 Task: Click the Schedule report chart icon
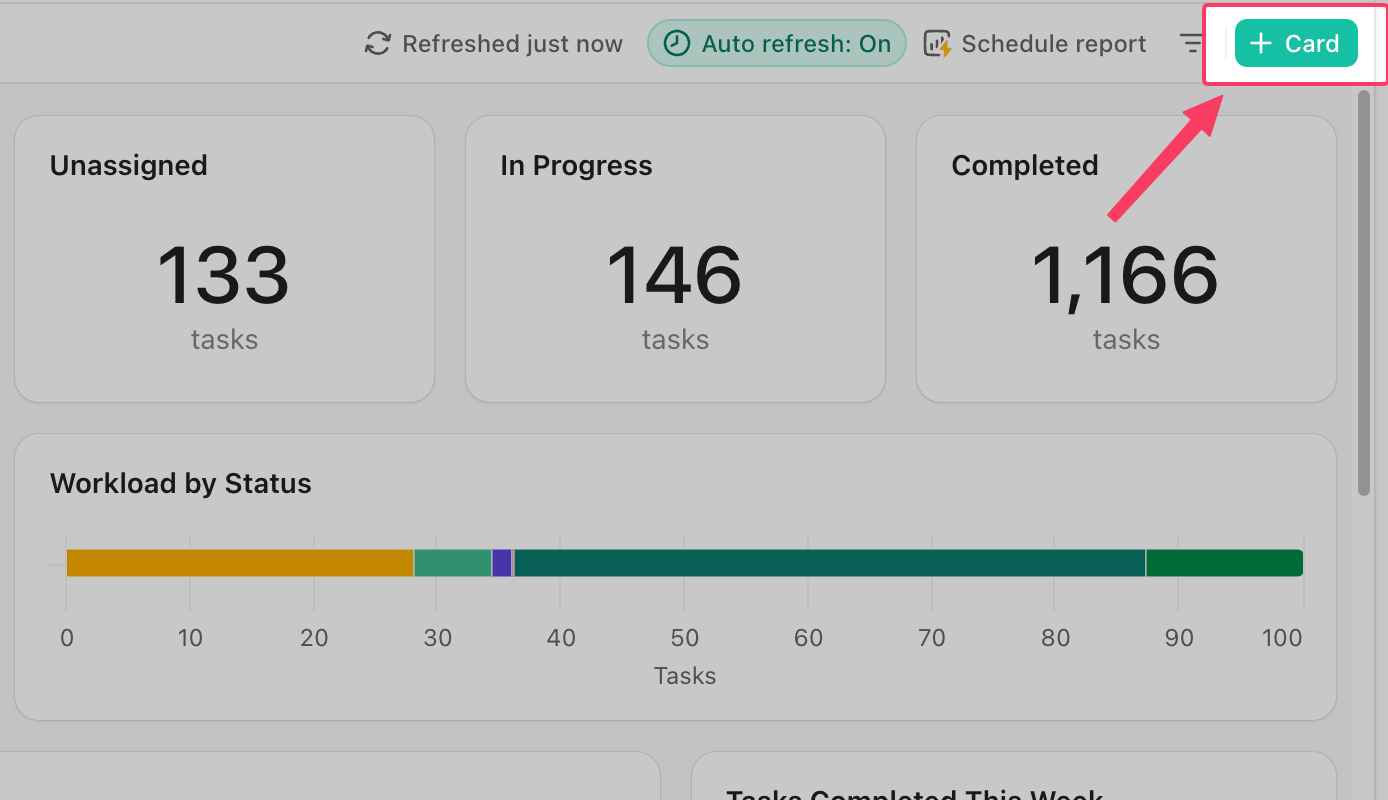[x=937, y=44]
